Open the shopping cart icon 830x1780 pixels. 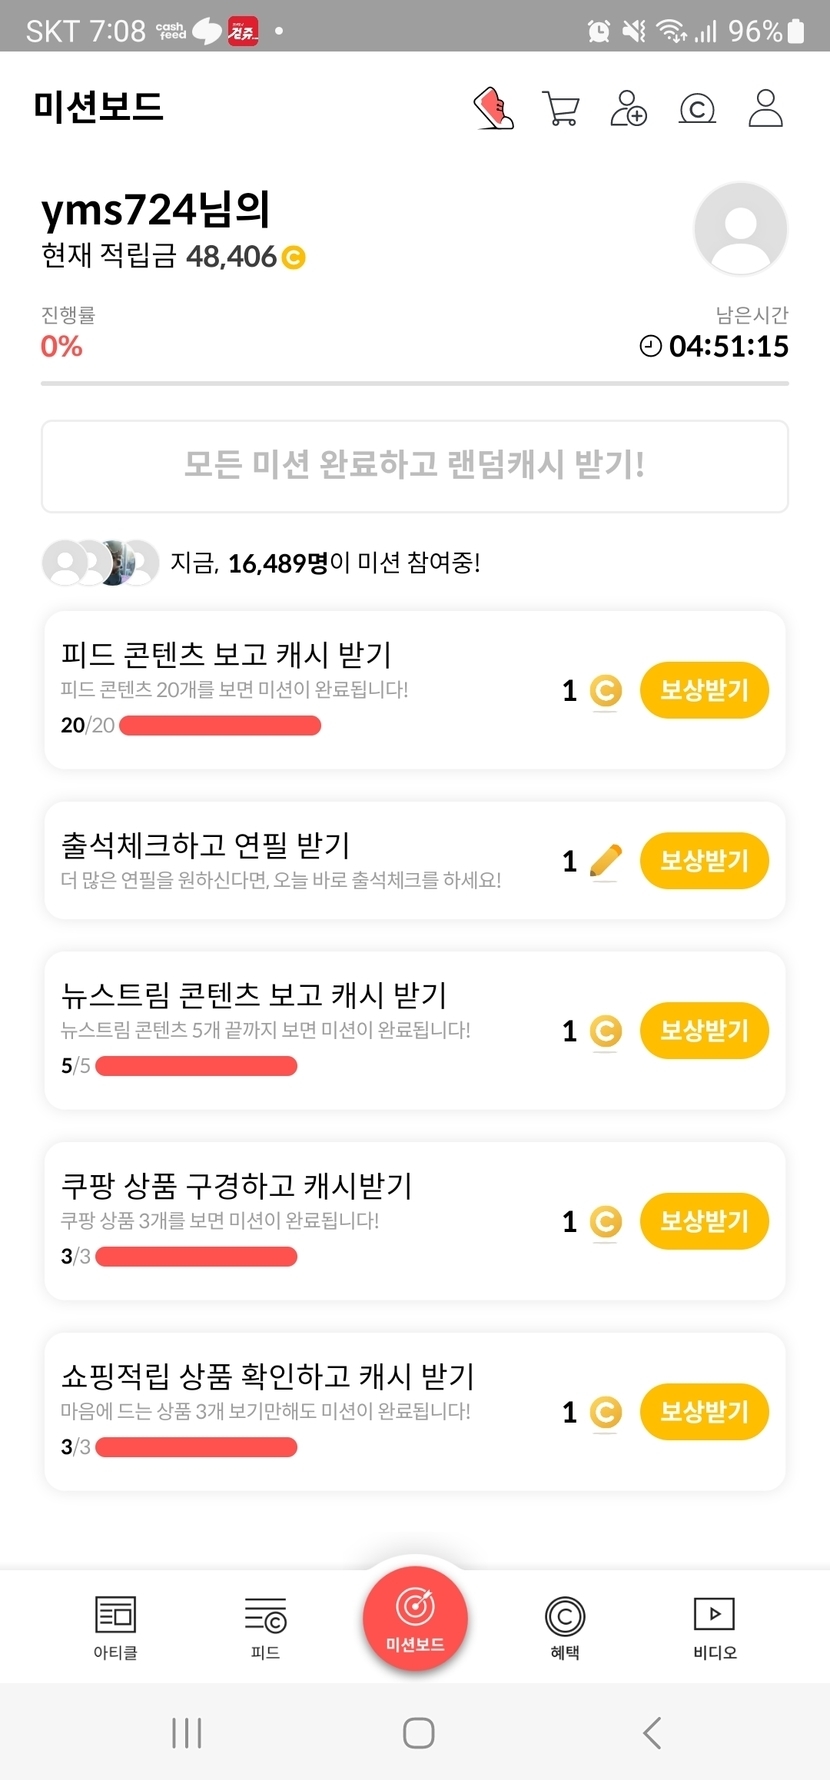pos(561,108)
